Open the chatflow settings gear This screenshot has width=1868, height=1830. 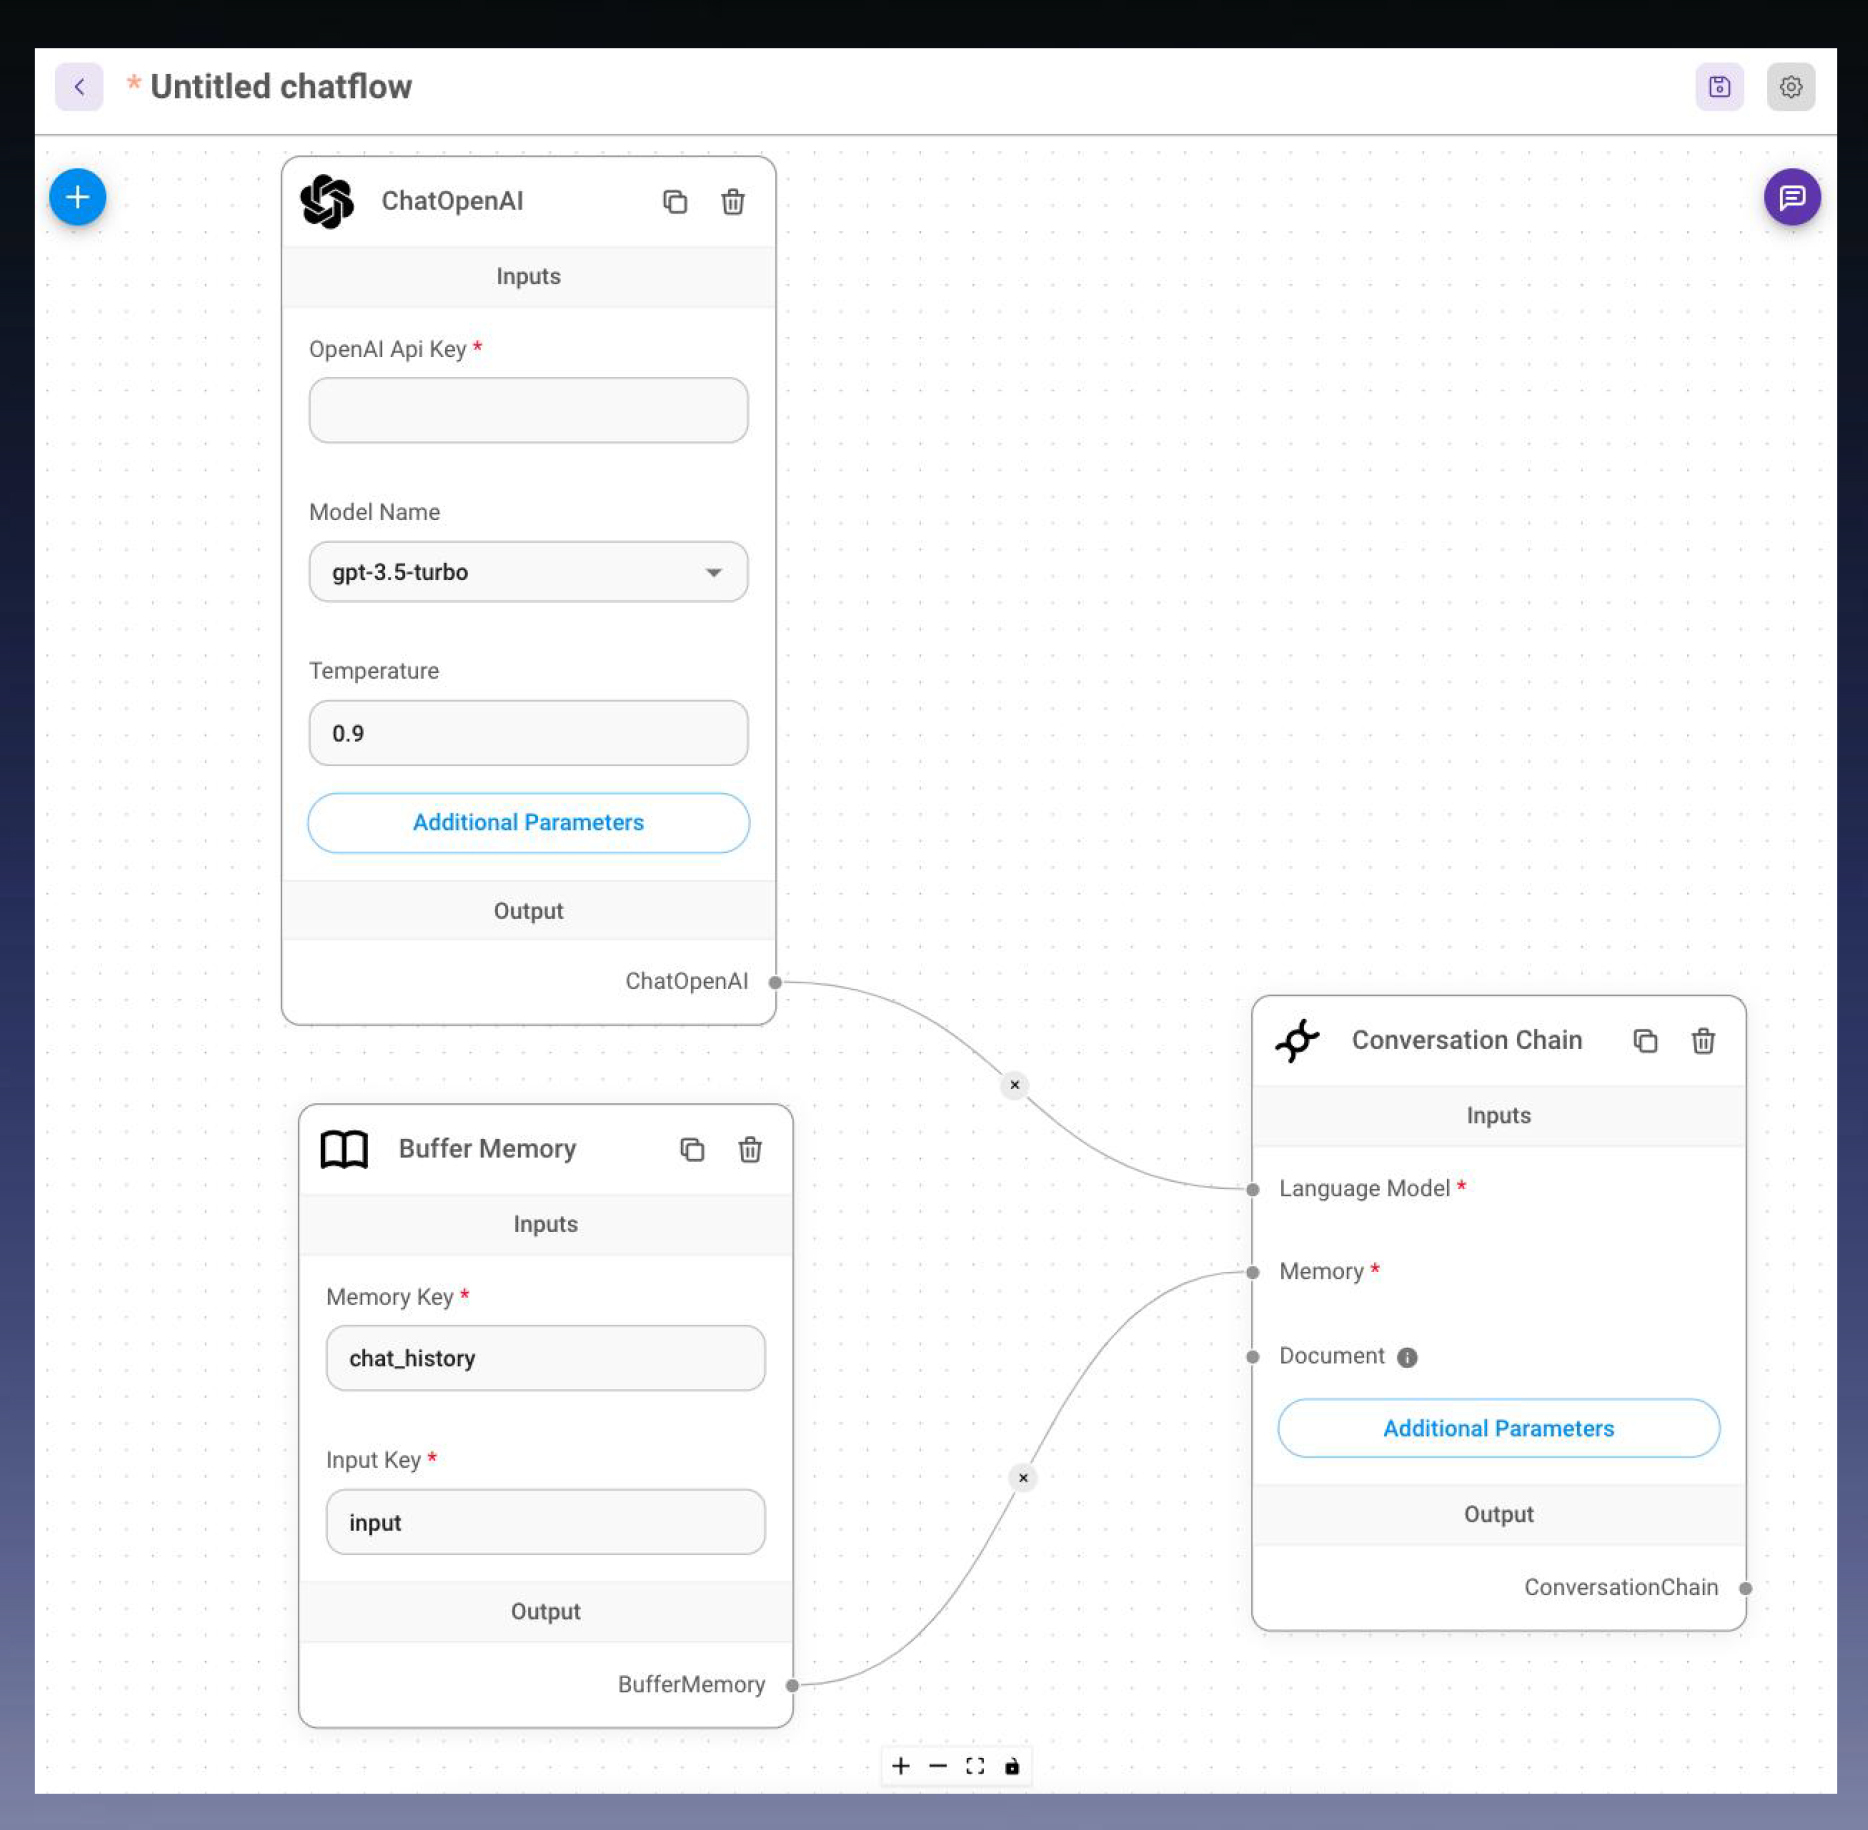[1790, 87]
